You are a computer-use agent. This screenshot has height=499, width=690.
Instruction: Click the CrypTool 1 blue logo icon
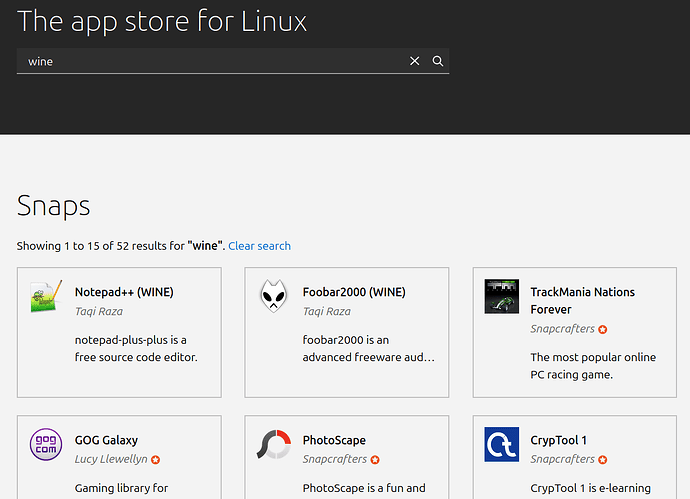click(501, 444)
